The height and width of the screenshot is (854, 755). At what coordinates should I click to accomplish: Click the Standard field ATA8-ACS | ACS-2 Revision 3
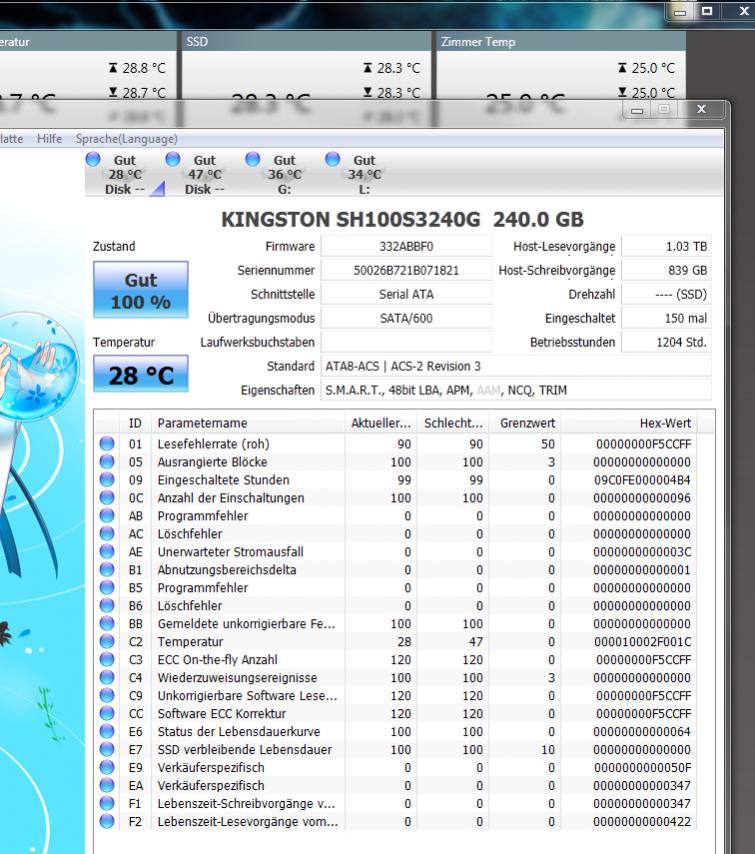pos(516,366)
